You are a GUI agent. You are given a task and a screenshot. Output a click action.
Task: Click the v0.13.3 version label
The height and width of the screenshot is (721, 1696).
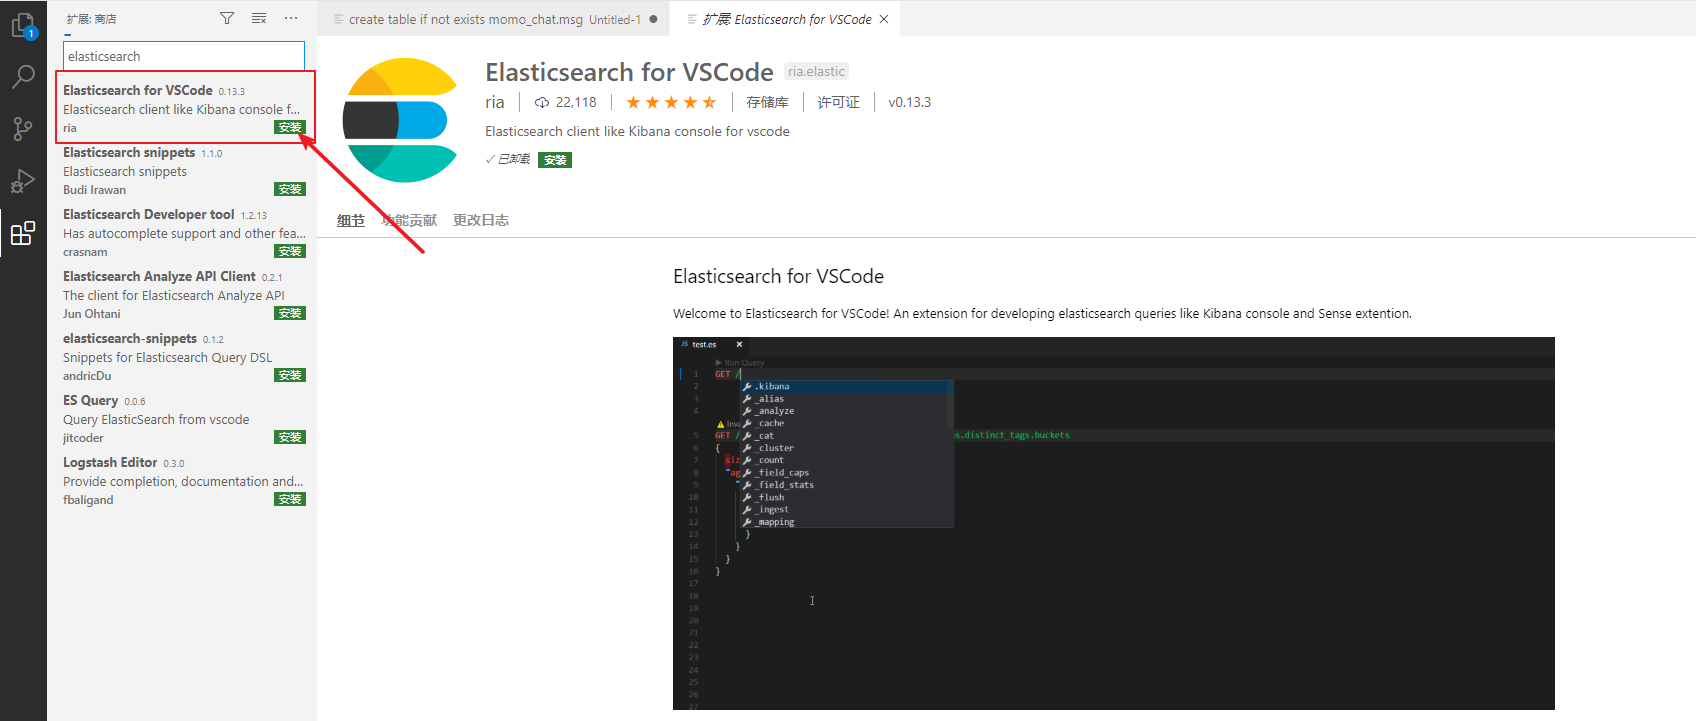pos(909,102)
